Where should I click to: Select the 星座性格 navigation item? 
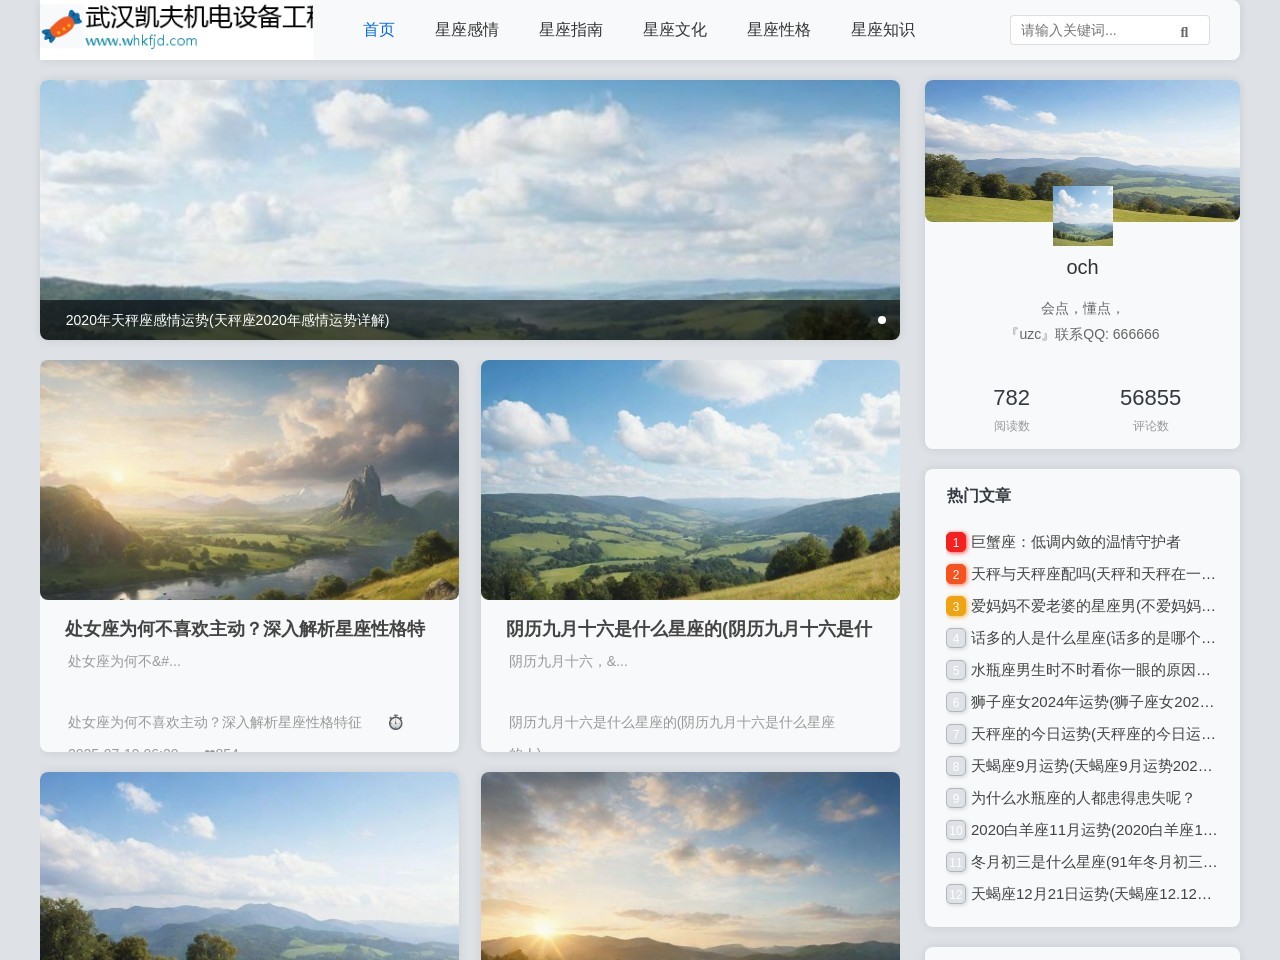(x=779, y=30)
